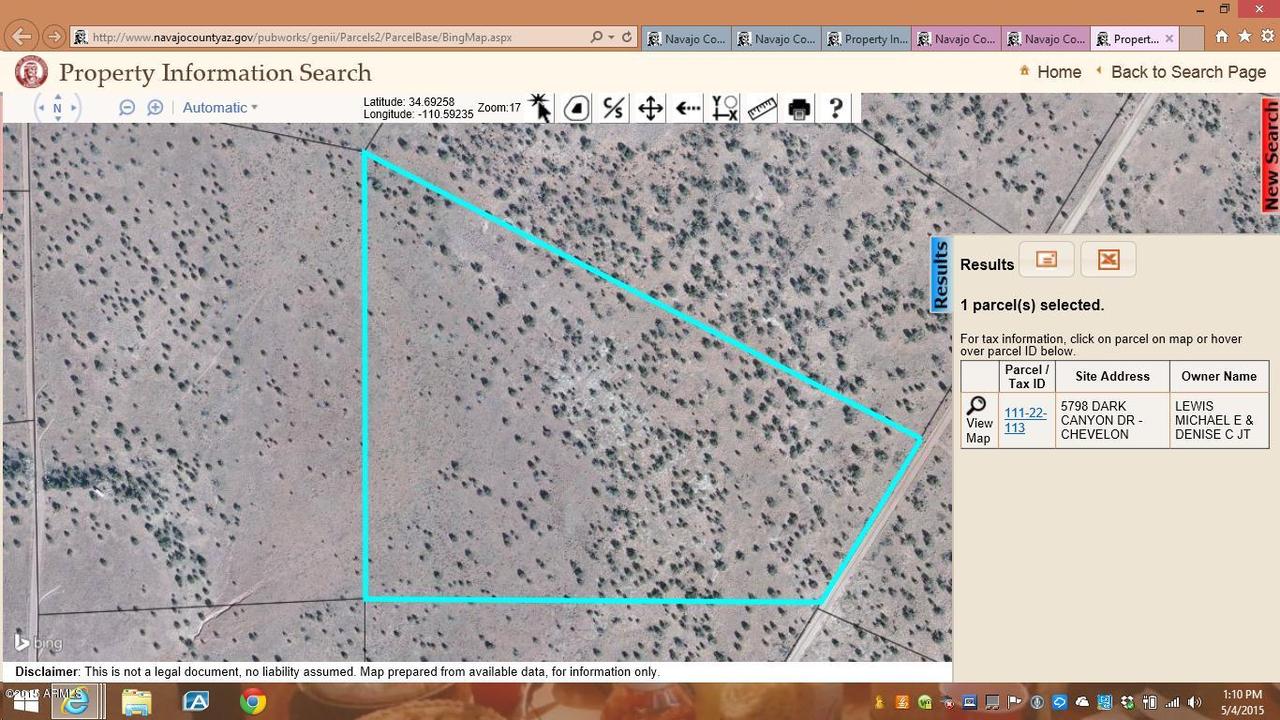Open the parcel selection shape tool
This screenshot has width=1280, height=720.
click(575, 108)
